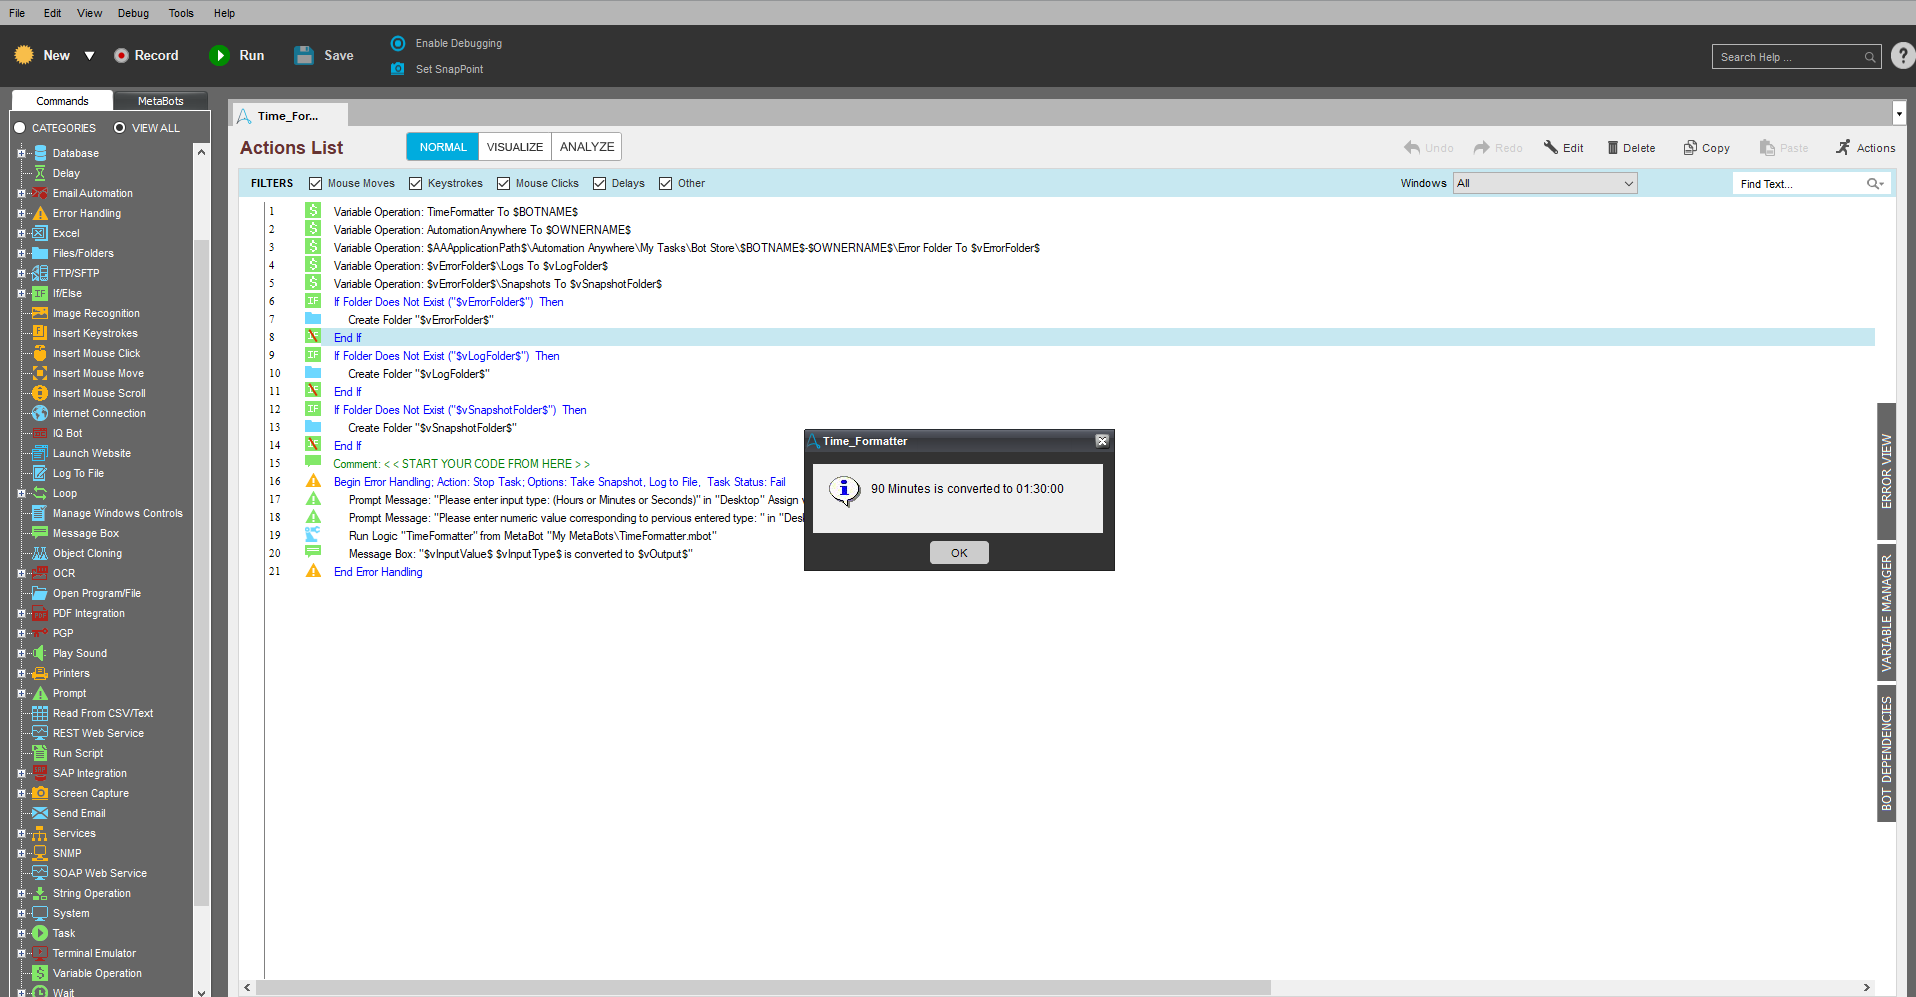Toggle the Keystrokes filter checkbox
Viewport: 1916px width, 997px height.
[415, 184]
